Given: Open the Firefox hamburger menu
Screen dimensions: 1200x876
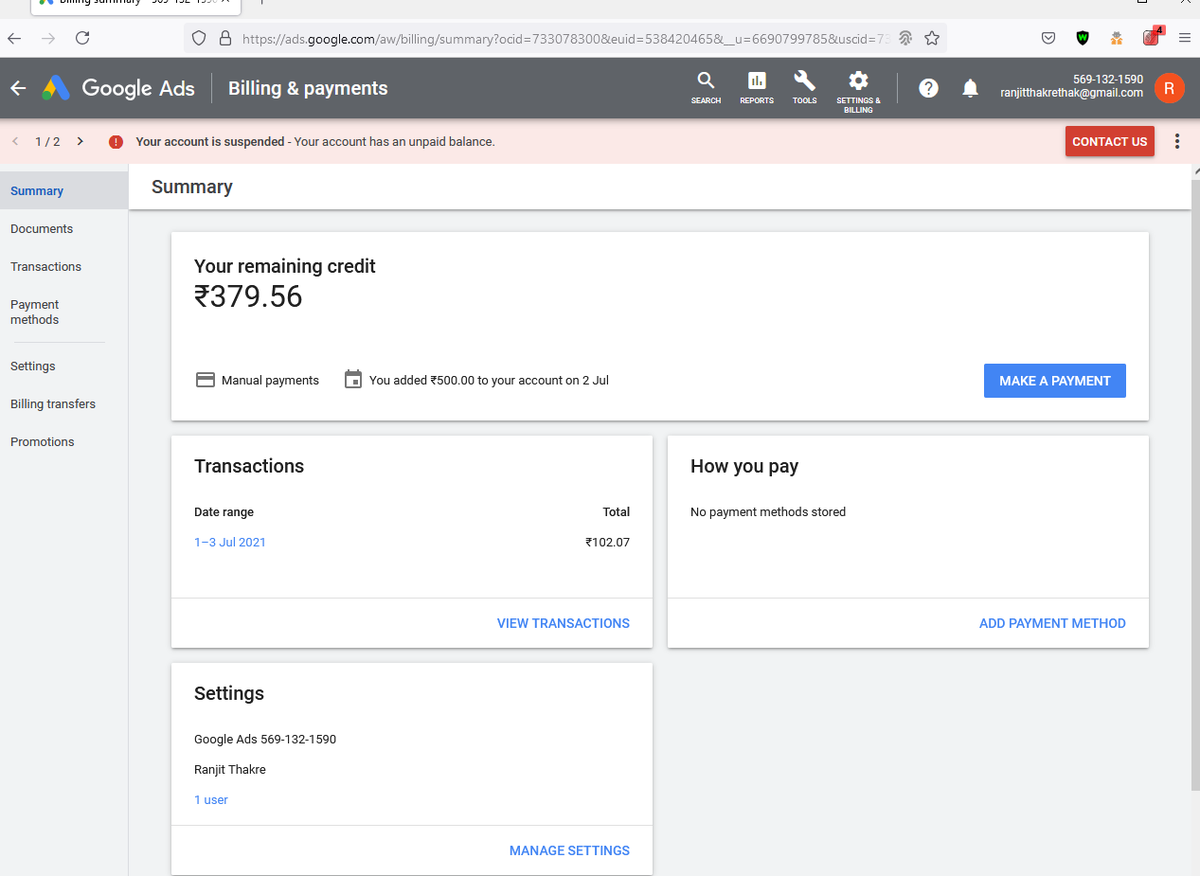Looking at the screenshot, I should pos(1184,38).
